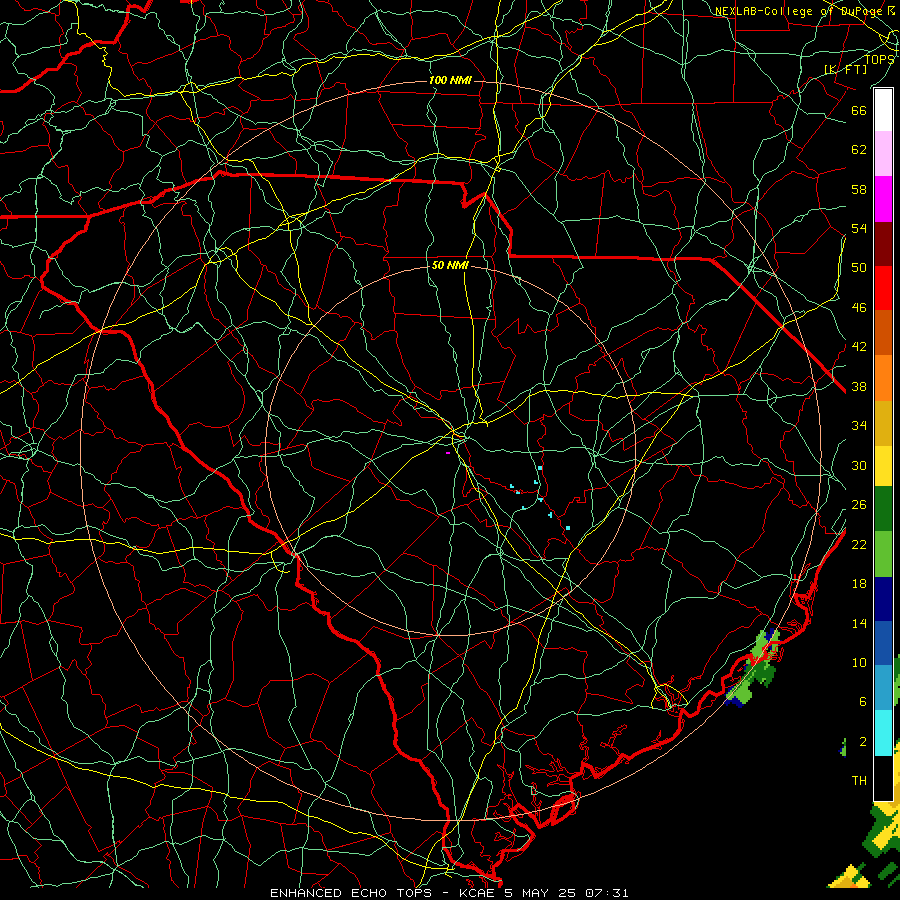Click the legend value 46
900x900 pixels.
coord(859,308)
